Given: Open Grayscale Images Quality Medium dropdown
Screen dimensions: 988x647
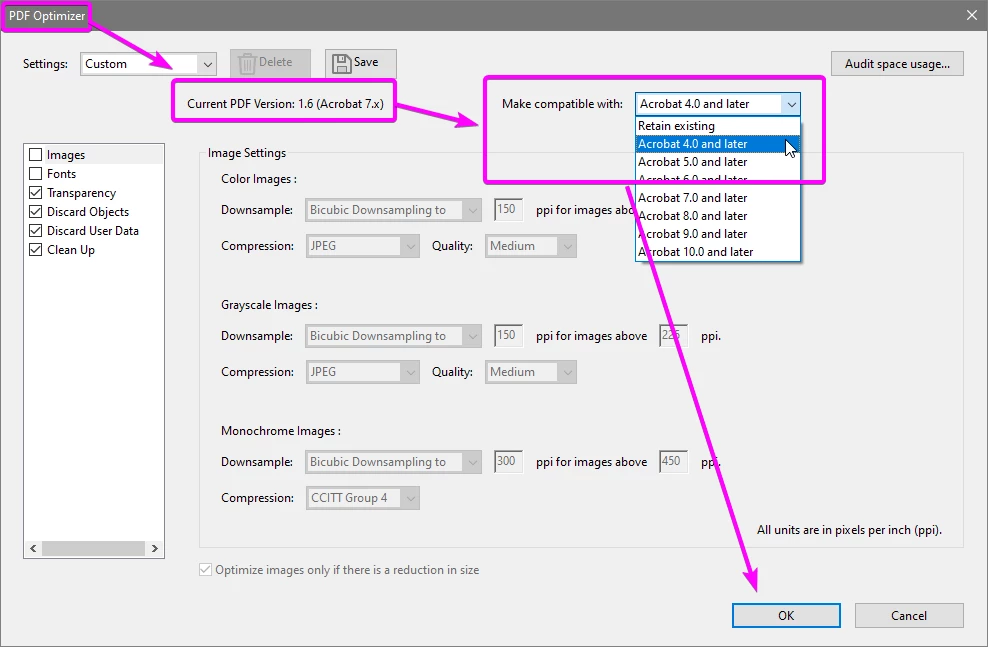Looking at the screenshot, I should click(531, 372).
